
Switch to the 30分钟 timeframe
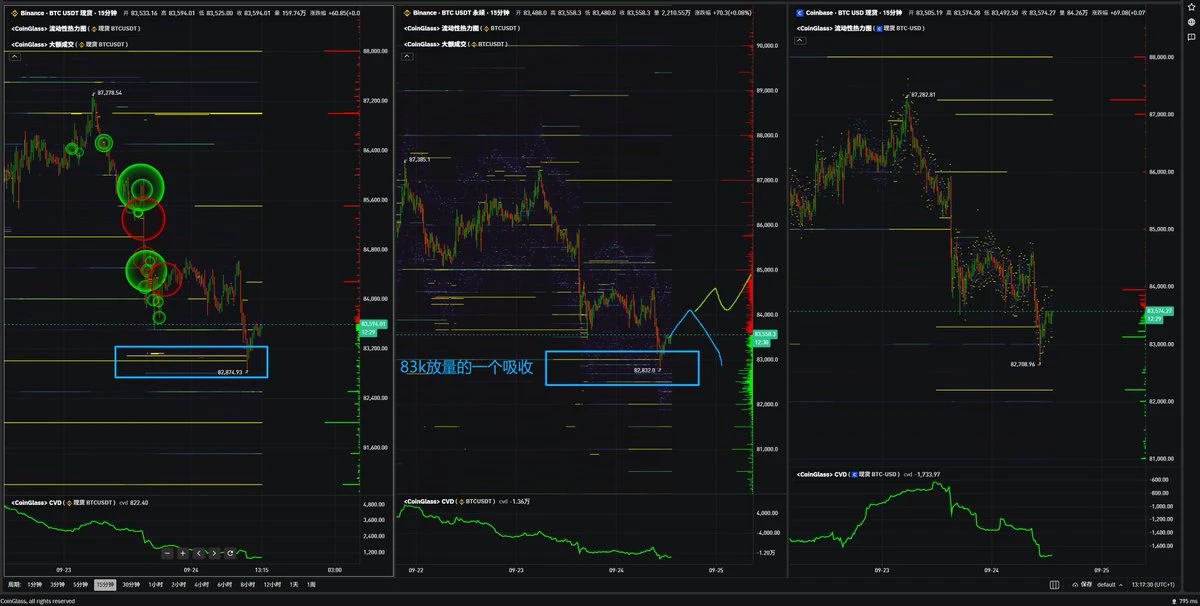[x=132, y=585]
